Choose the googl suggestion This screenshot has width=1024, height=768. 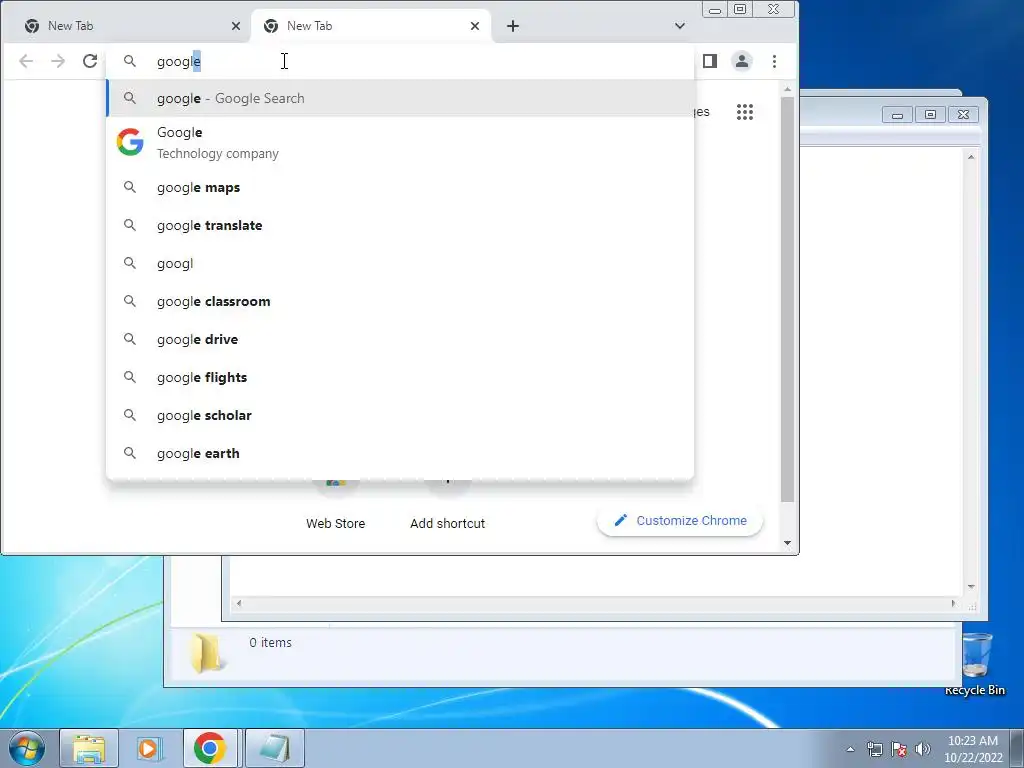point(400,264)
